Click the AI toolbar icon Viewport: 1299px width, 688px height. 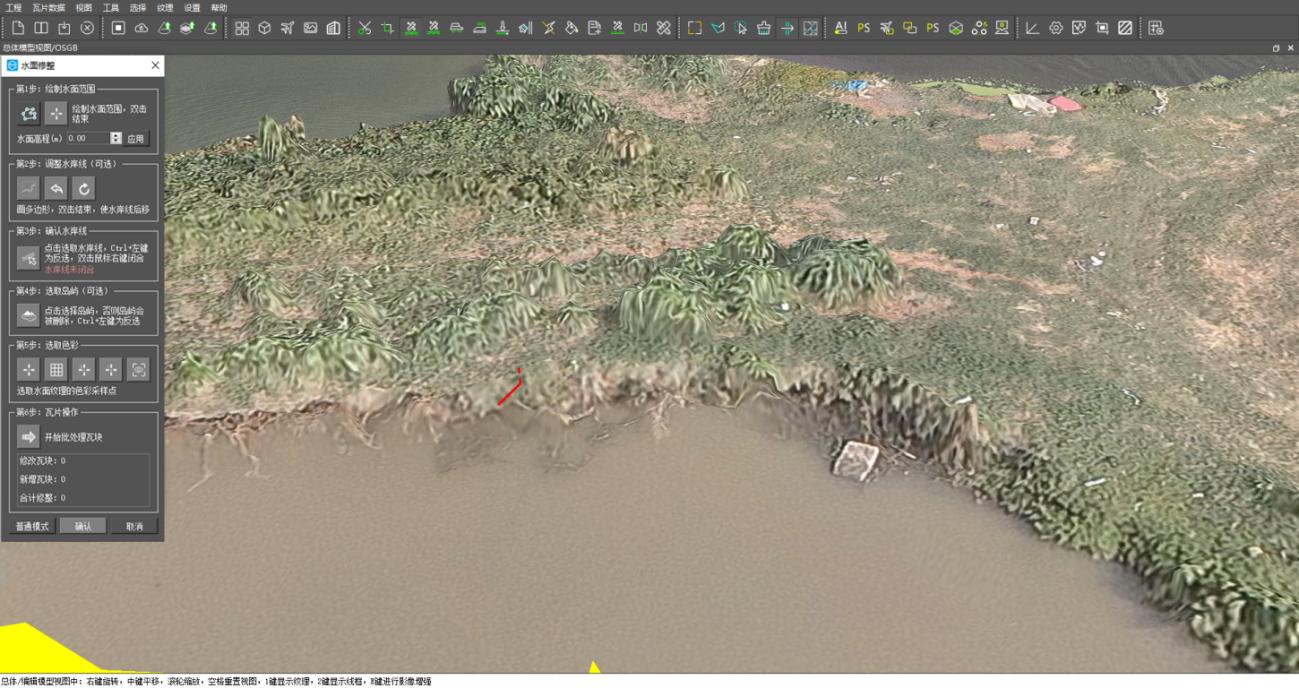[x=840, y=28]
